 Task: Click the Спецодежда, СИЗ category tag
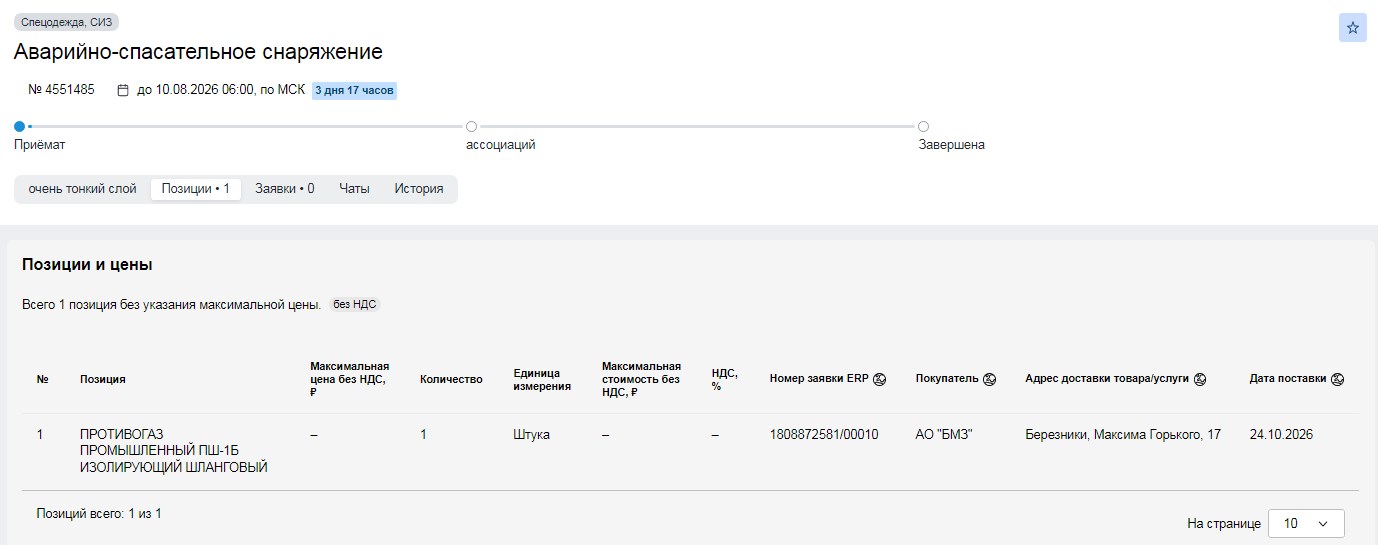[x=66, y=22]
